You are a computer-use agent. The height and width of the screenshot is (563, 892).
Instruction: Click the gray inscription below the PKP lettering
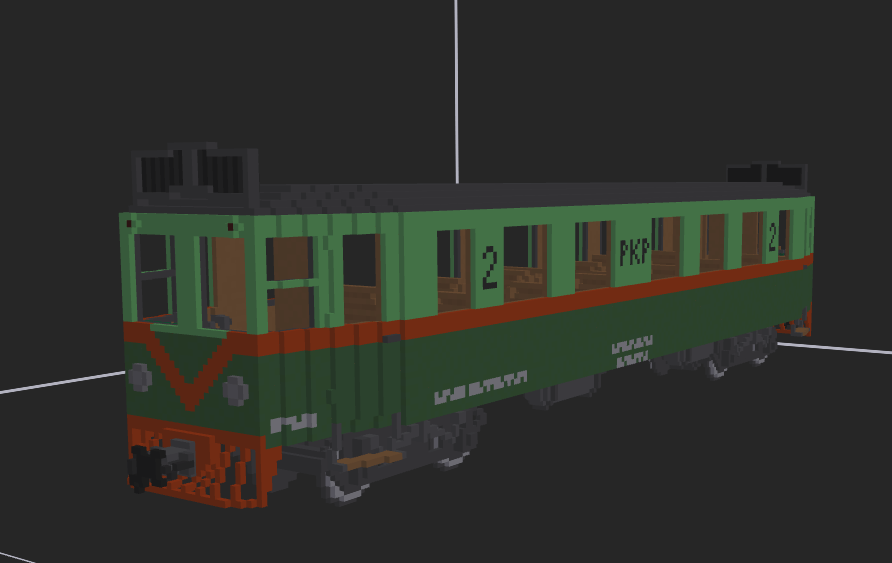click(632, 349)
